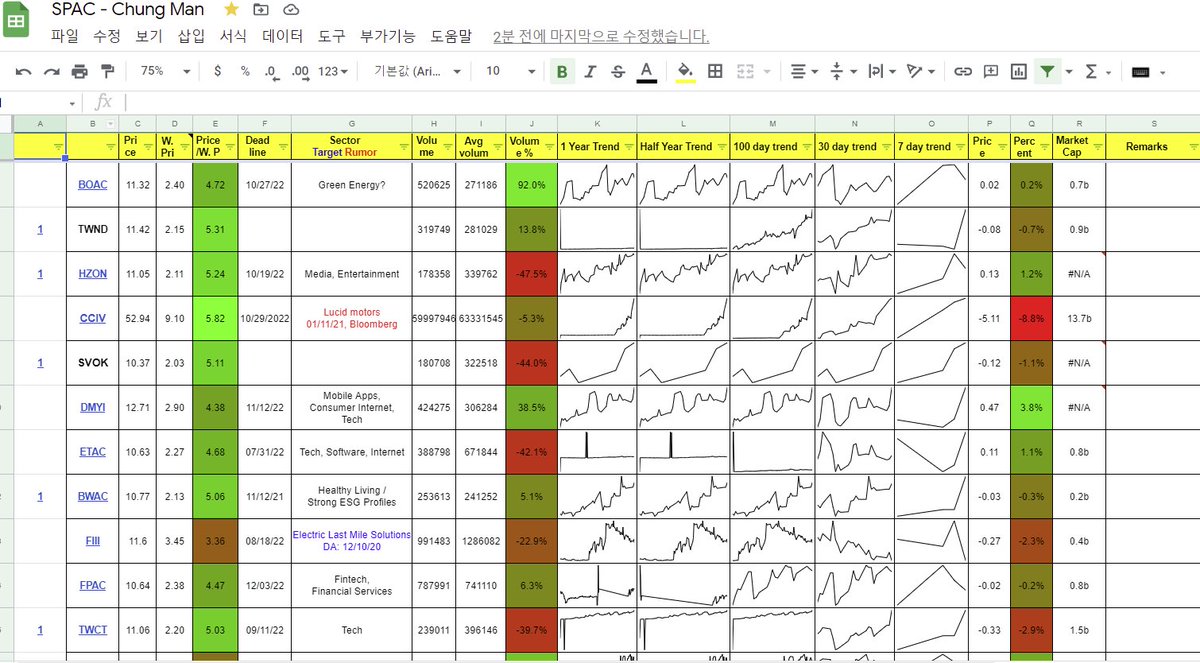Open the 도움말 menu

coord(451,36)
